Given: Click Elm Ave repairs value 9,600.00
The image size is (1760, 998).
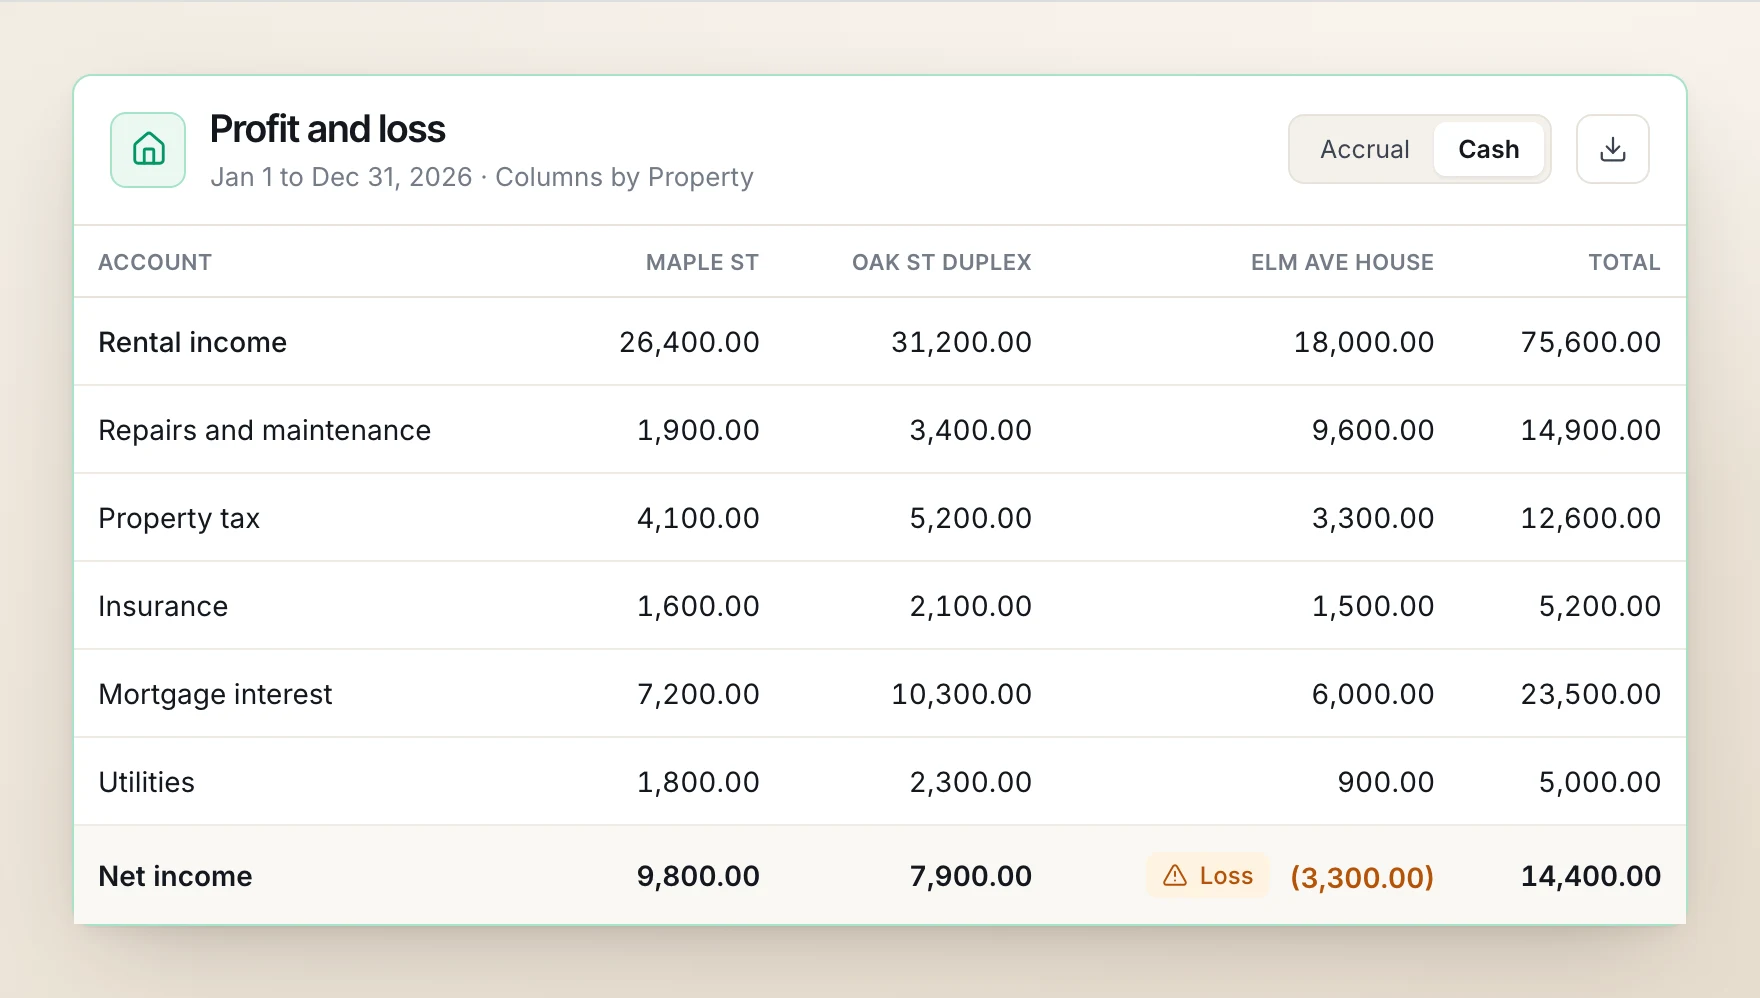Looking at the screenshot, I should tap(1373, 430).
